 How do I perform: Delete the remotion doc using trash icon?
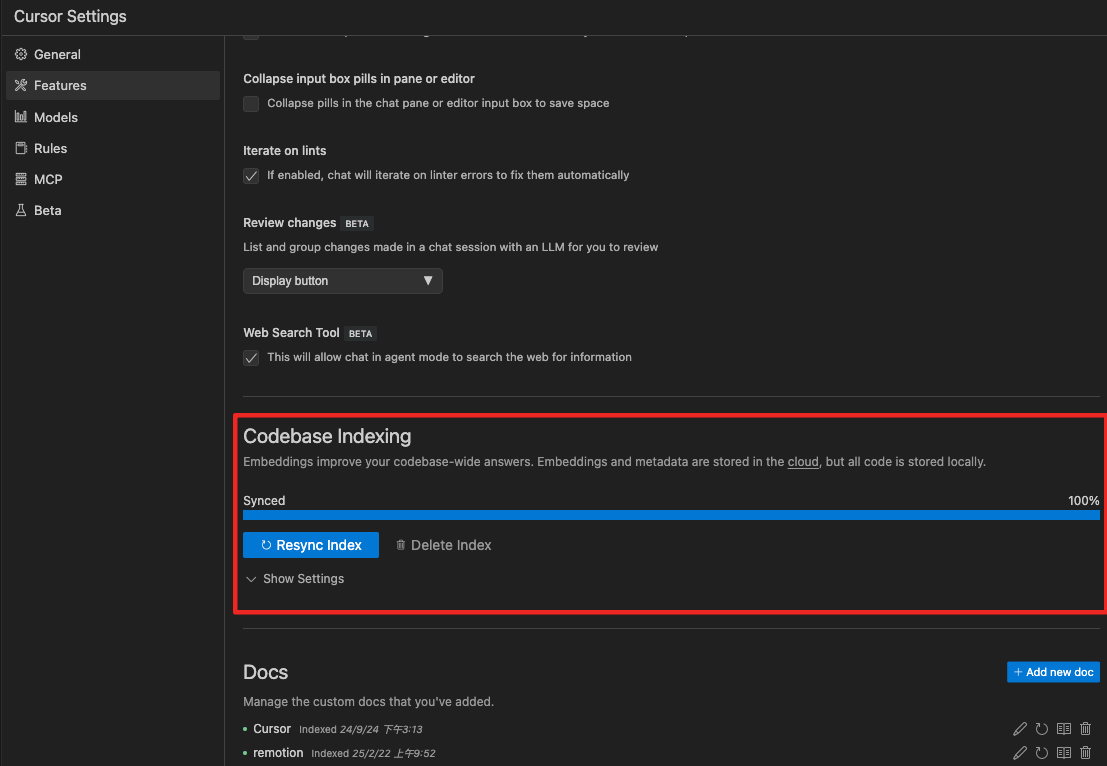click(1086, 753)
